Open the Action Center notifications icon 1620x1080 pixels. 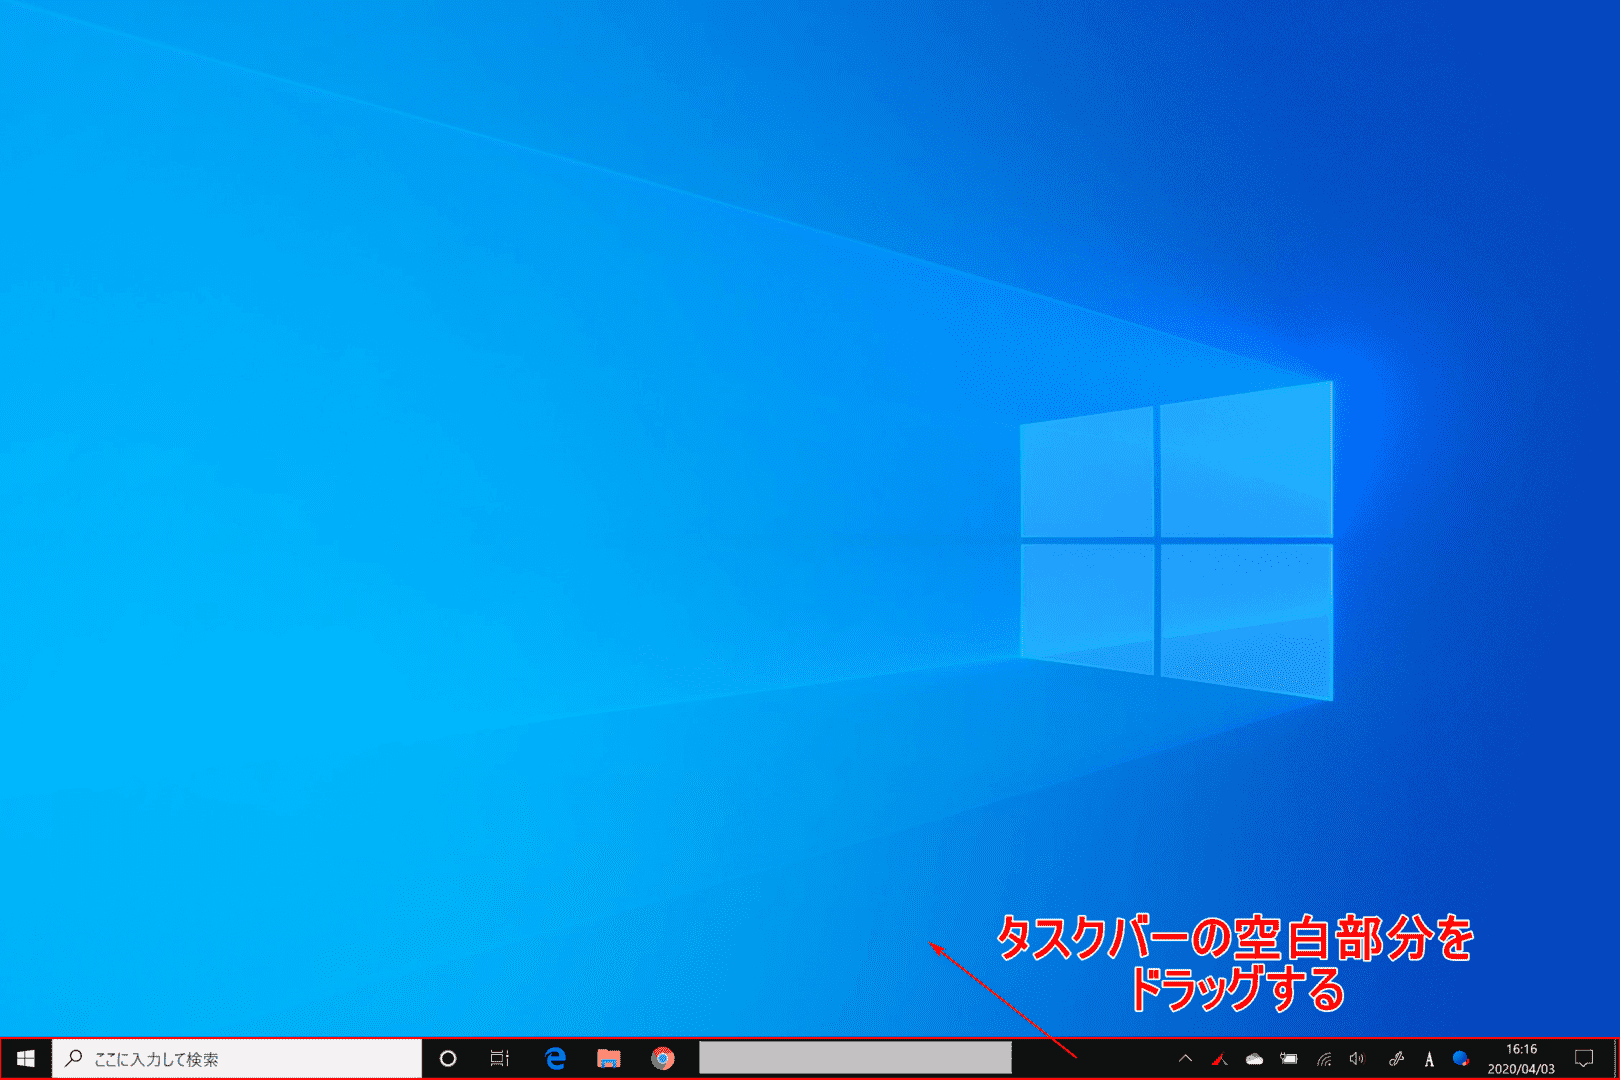click(1584, 1058)
